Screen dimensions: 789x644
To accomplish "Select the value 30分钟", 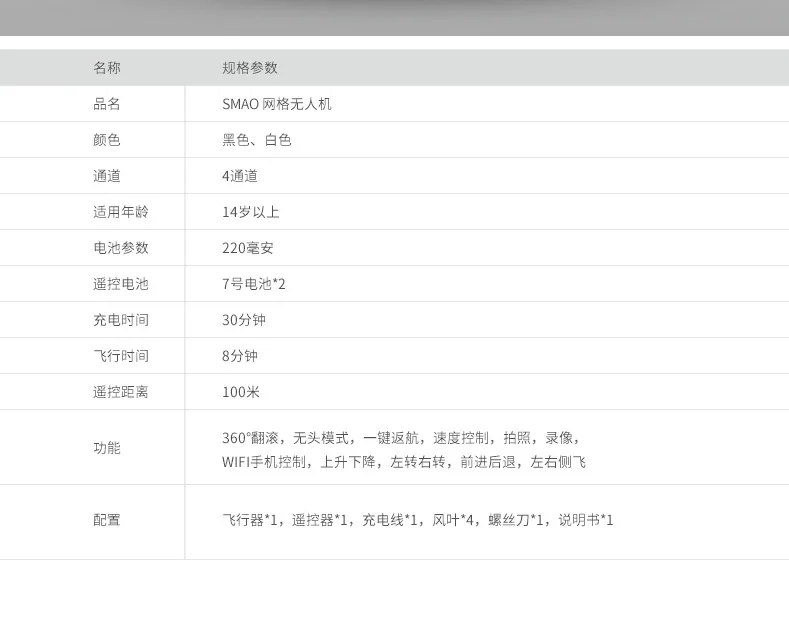I will click(244, 319).
